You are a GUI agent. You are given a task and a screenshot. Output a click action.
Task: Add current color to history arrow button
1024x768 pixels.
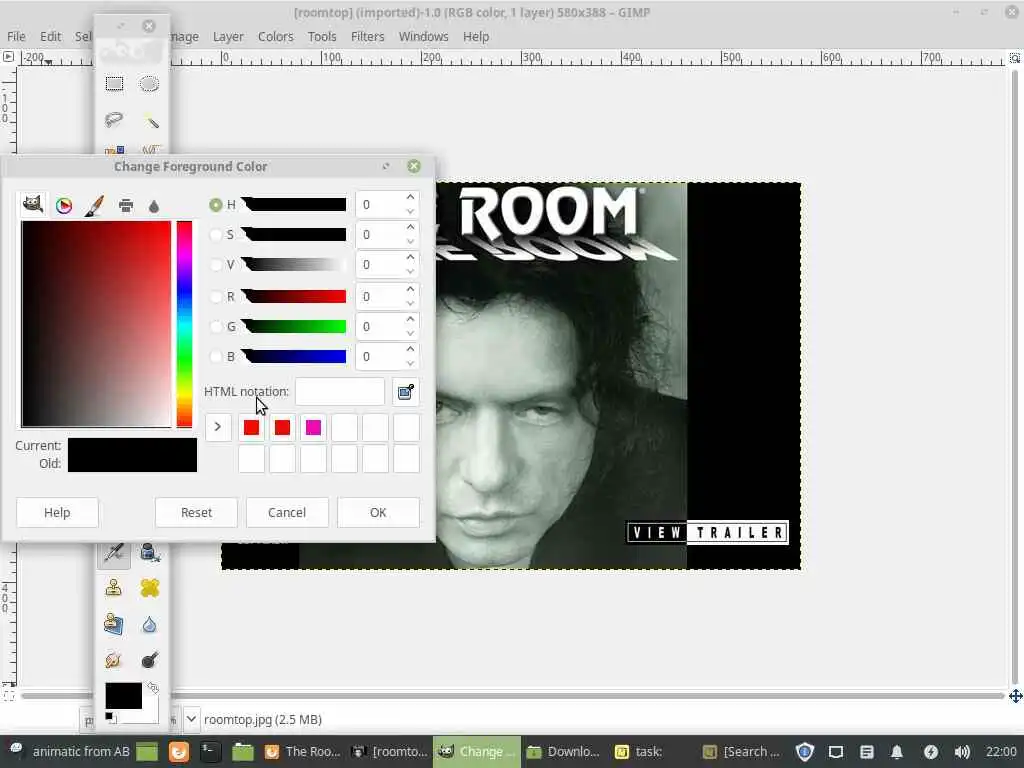tap(218, 427)
